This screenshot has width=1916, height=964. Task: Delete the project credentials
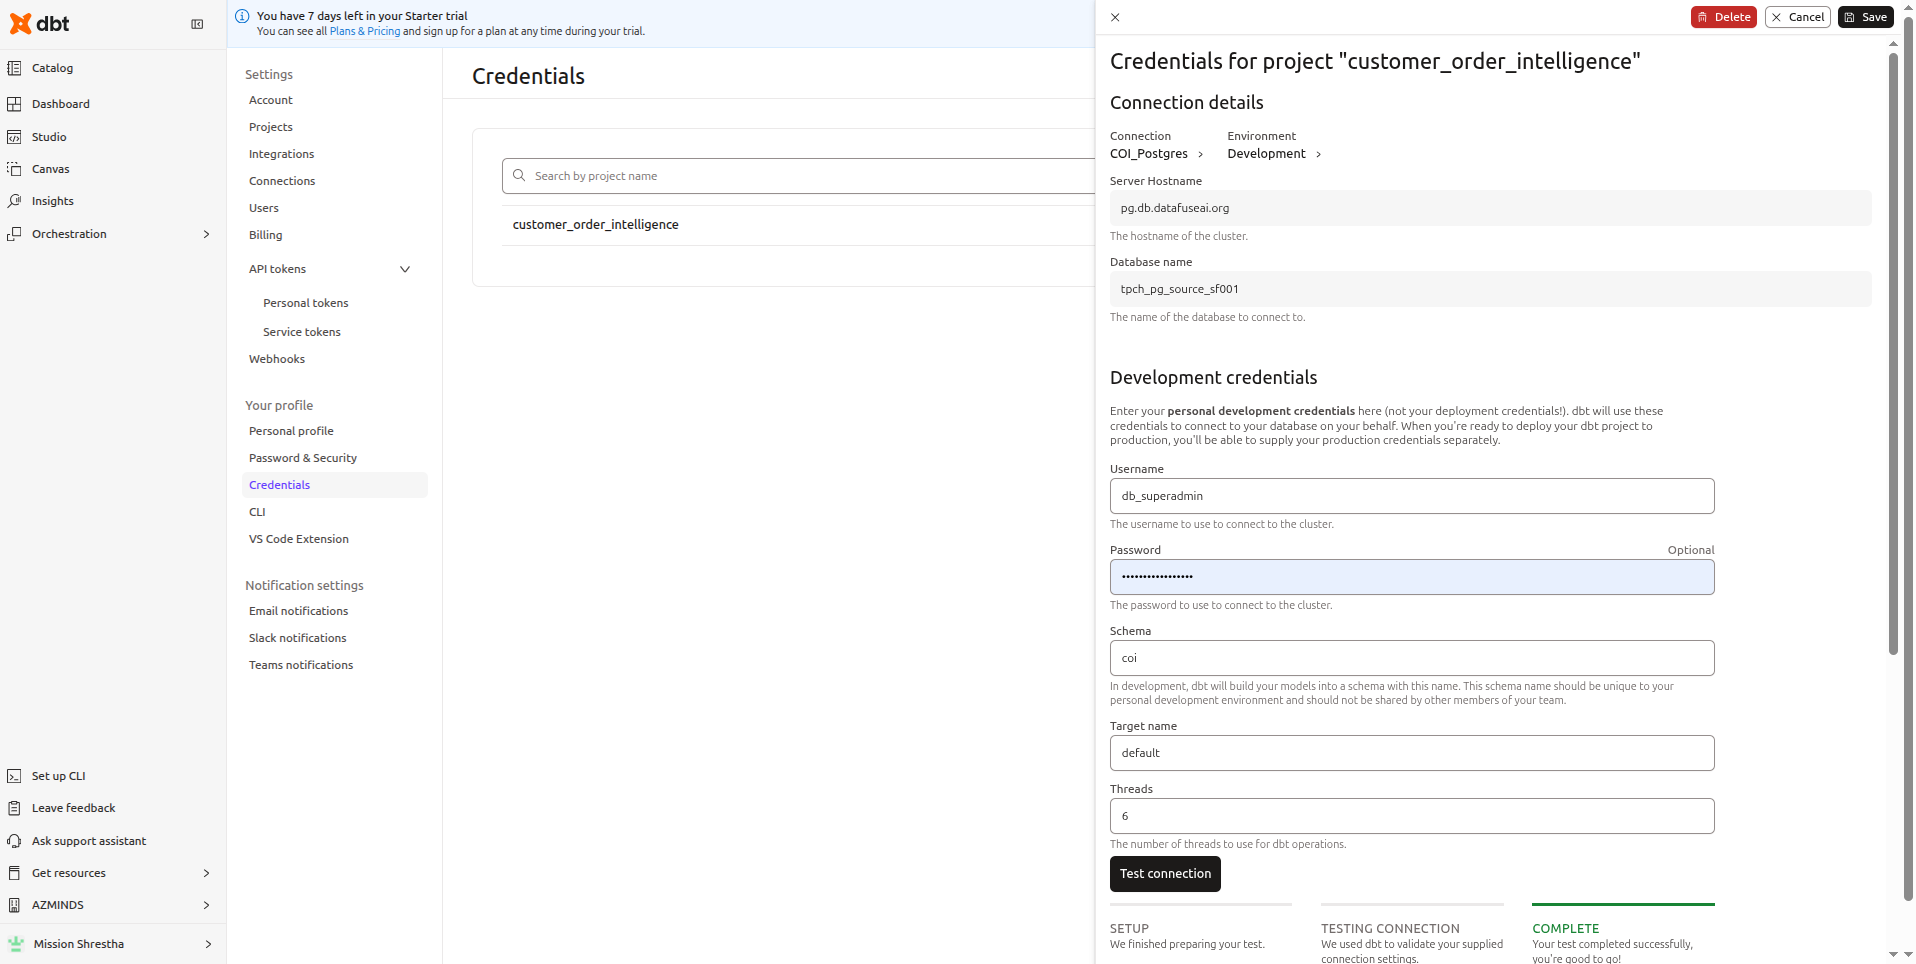coord(1723,17)
